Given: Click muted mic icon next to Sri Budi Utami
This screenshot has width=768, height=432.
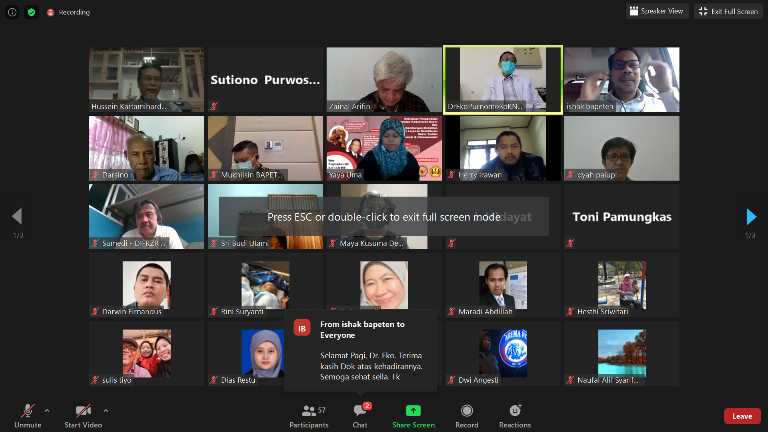Looking at the screenshot, I should [x=214, y=243].
